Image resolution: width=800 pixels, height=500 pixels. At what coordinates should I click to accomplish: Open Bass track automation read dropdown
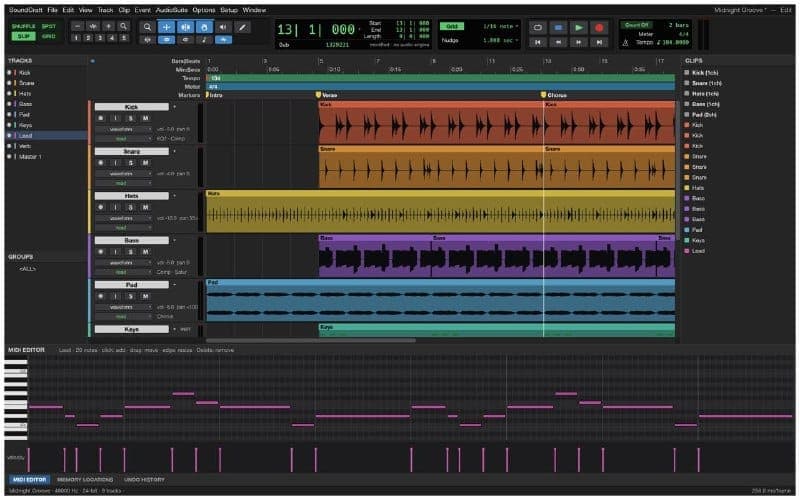[x=124, y=272]
